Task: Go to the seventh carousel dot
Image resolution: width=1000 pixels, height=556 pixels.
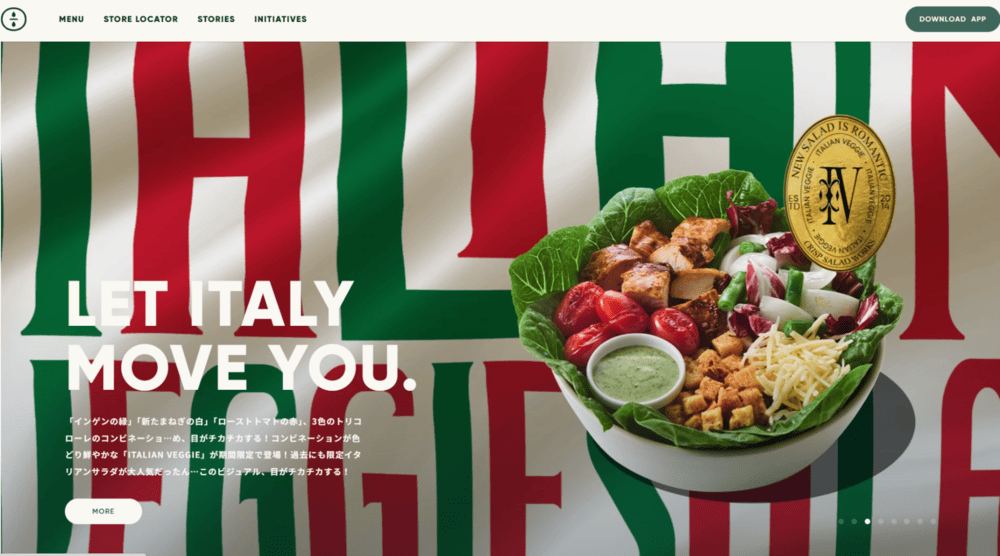Action: (920, 522)
